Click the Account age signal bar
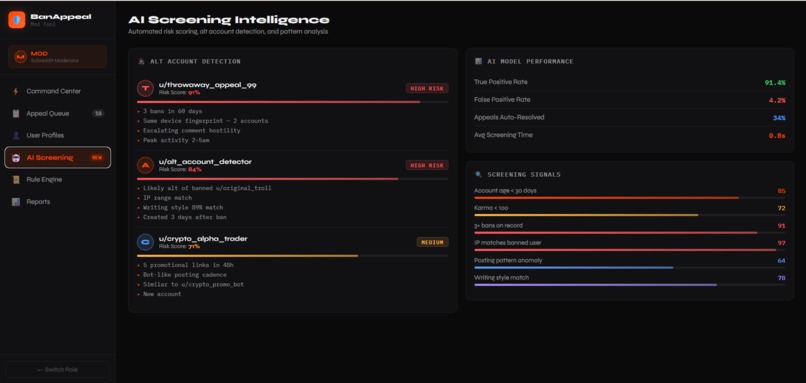 coord(630,198)
